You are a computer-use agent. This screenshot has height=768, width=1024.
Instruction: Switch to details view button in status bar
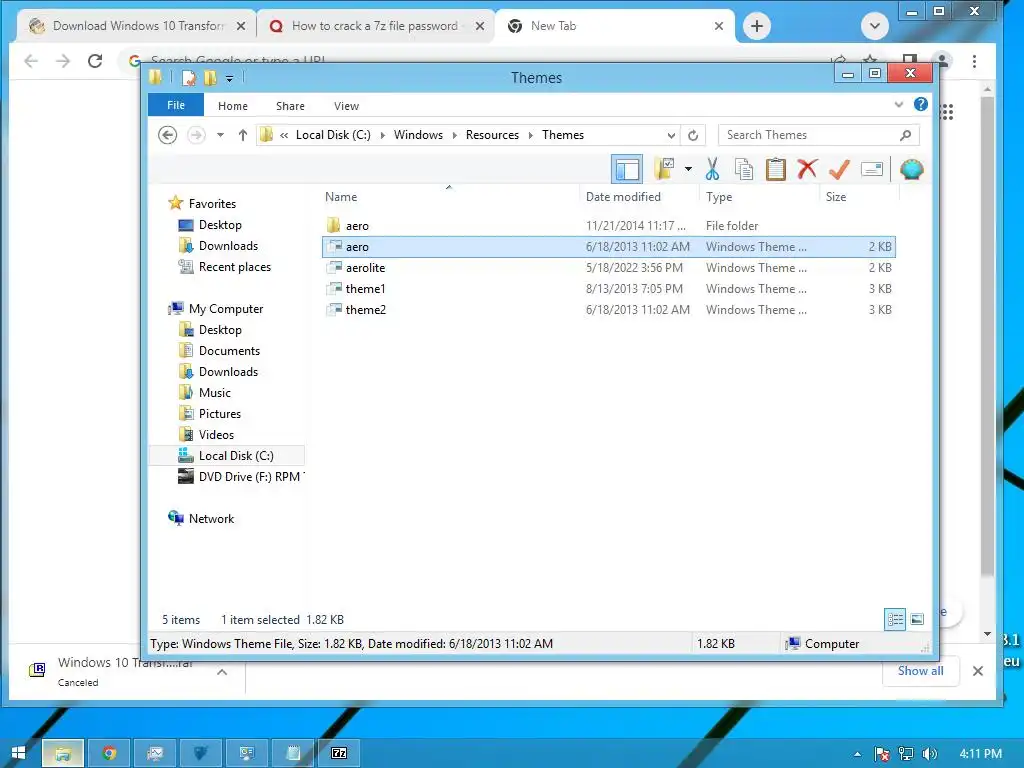[x=895, y=619]
